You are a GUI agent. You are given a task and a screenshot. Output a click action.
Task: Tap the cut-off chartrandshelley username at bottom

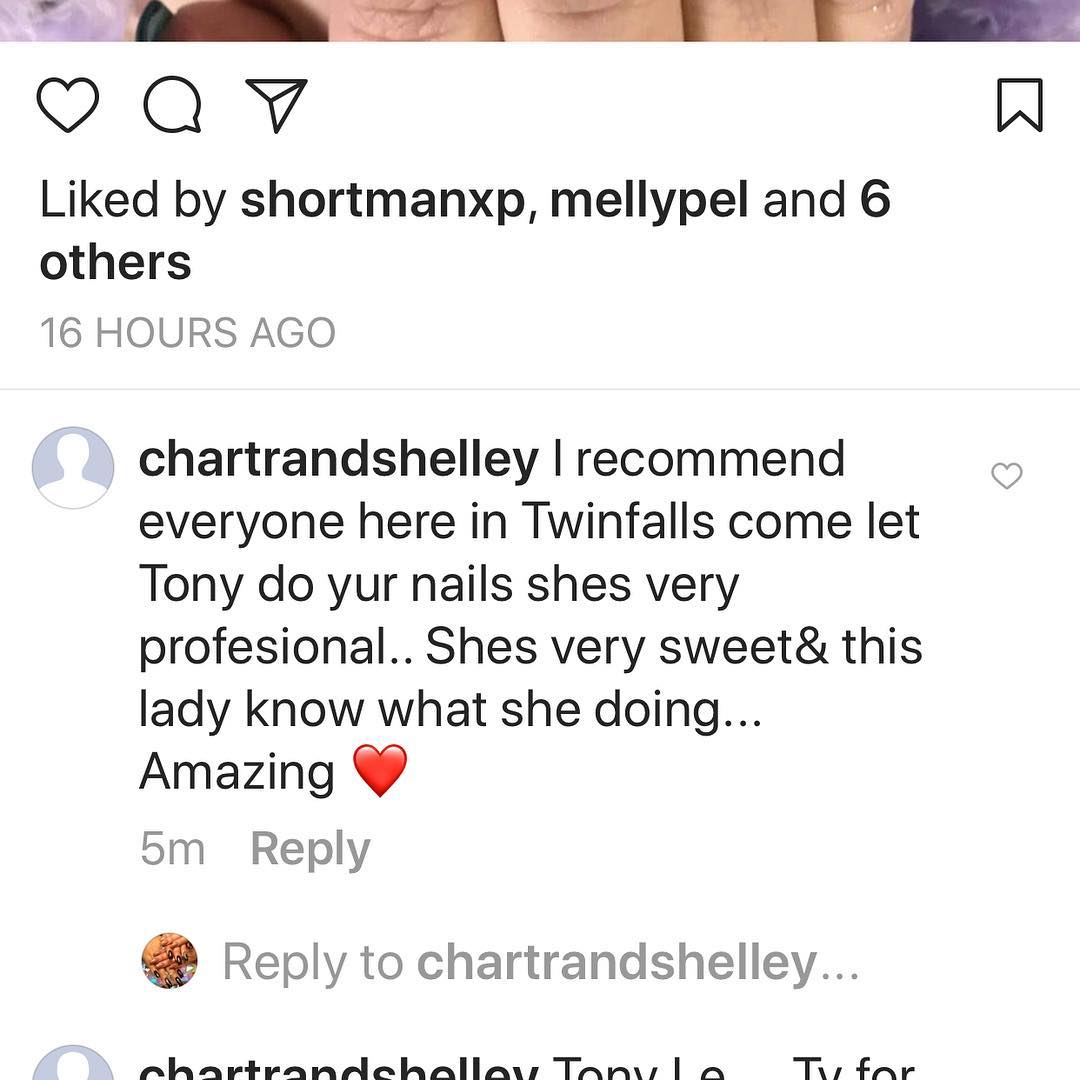coord(338,1068)
